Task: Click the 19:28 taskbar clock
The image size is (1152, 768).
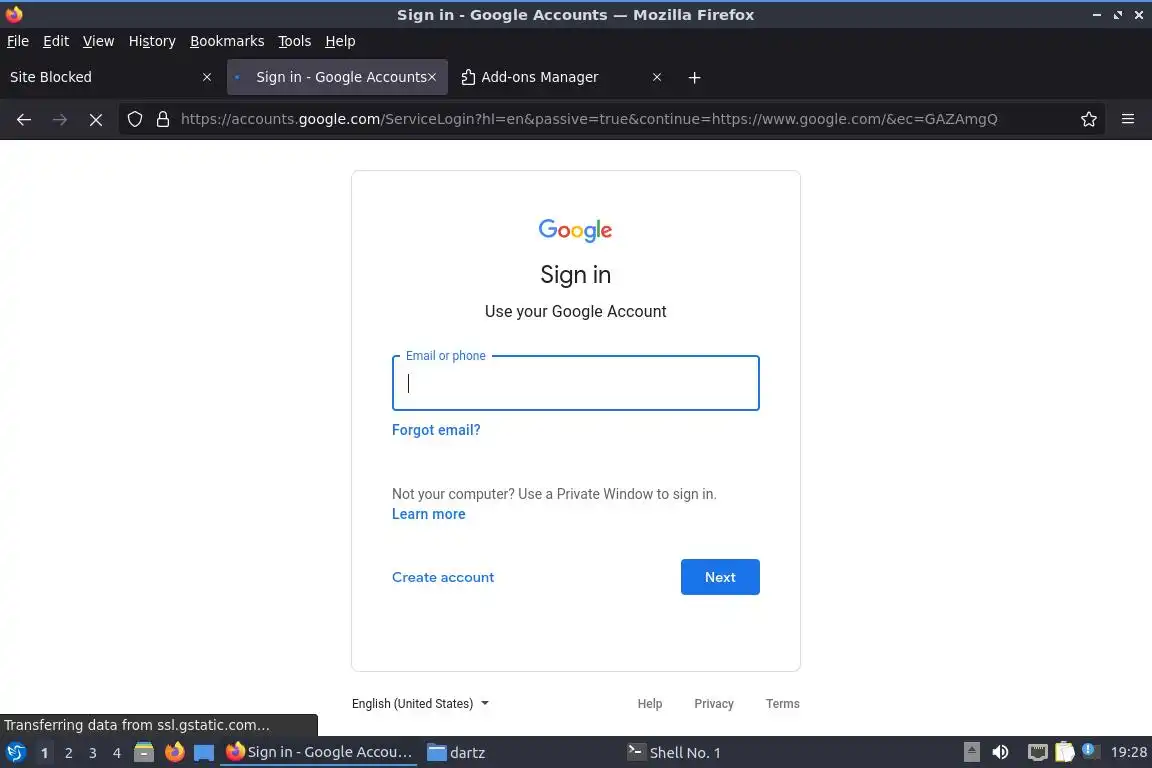Action: click(1128, 752)
